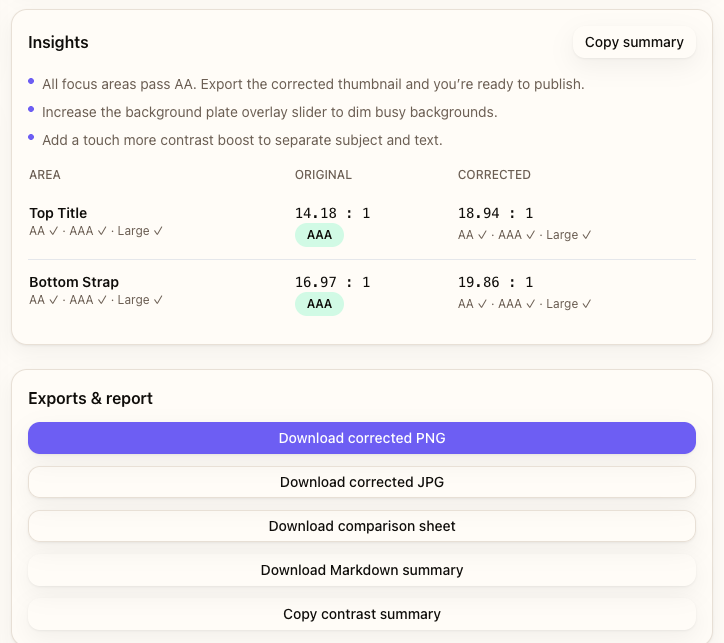Download the corrected JPG
Screen dimensions: 724x643
point(362,482)
